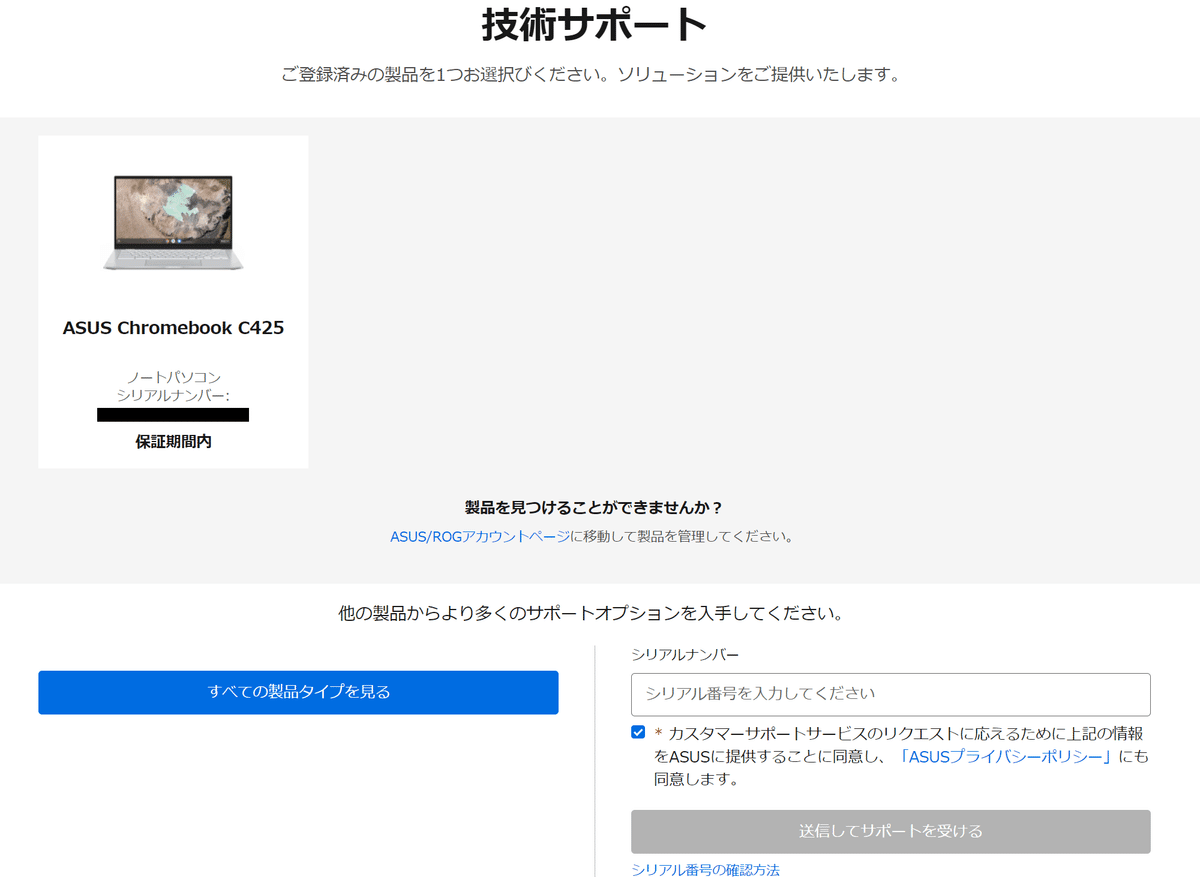Click the ASUS Chromebook C425 product name
The width and height of the screenshot is (1200, 877).
pos(173,328)
